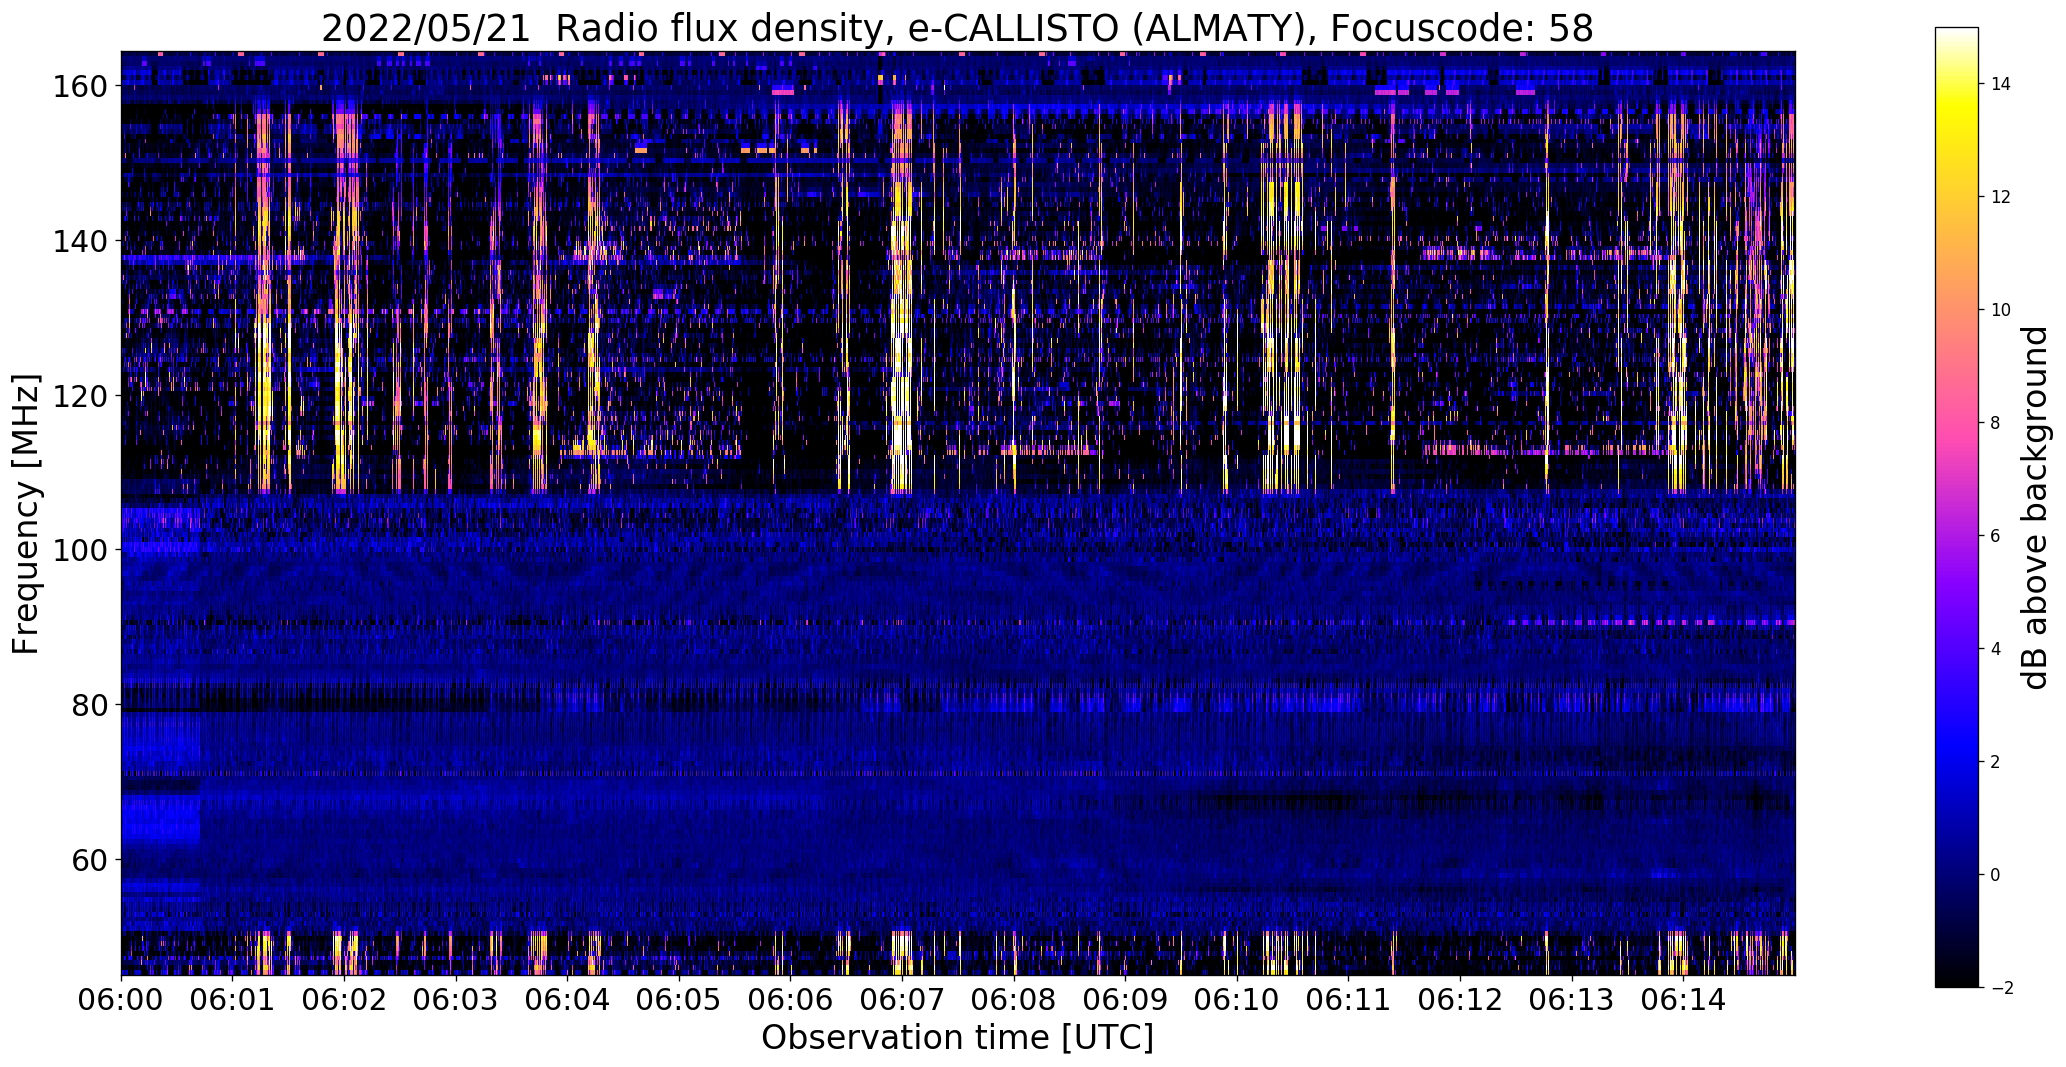Click the 06:14 time tick label
Image resolution: width=2066 pixels, height=1067 pixels.
[1683, 999]
